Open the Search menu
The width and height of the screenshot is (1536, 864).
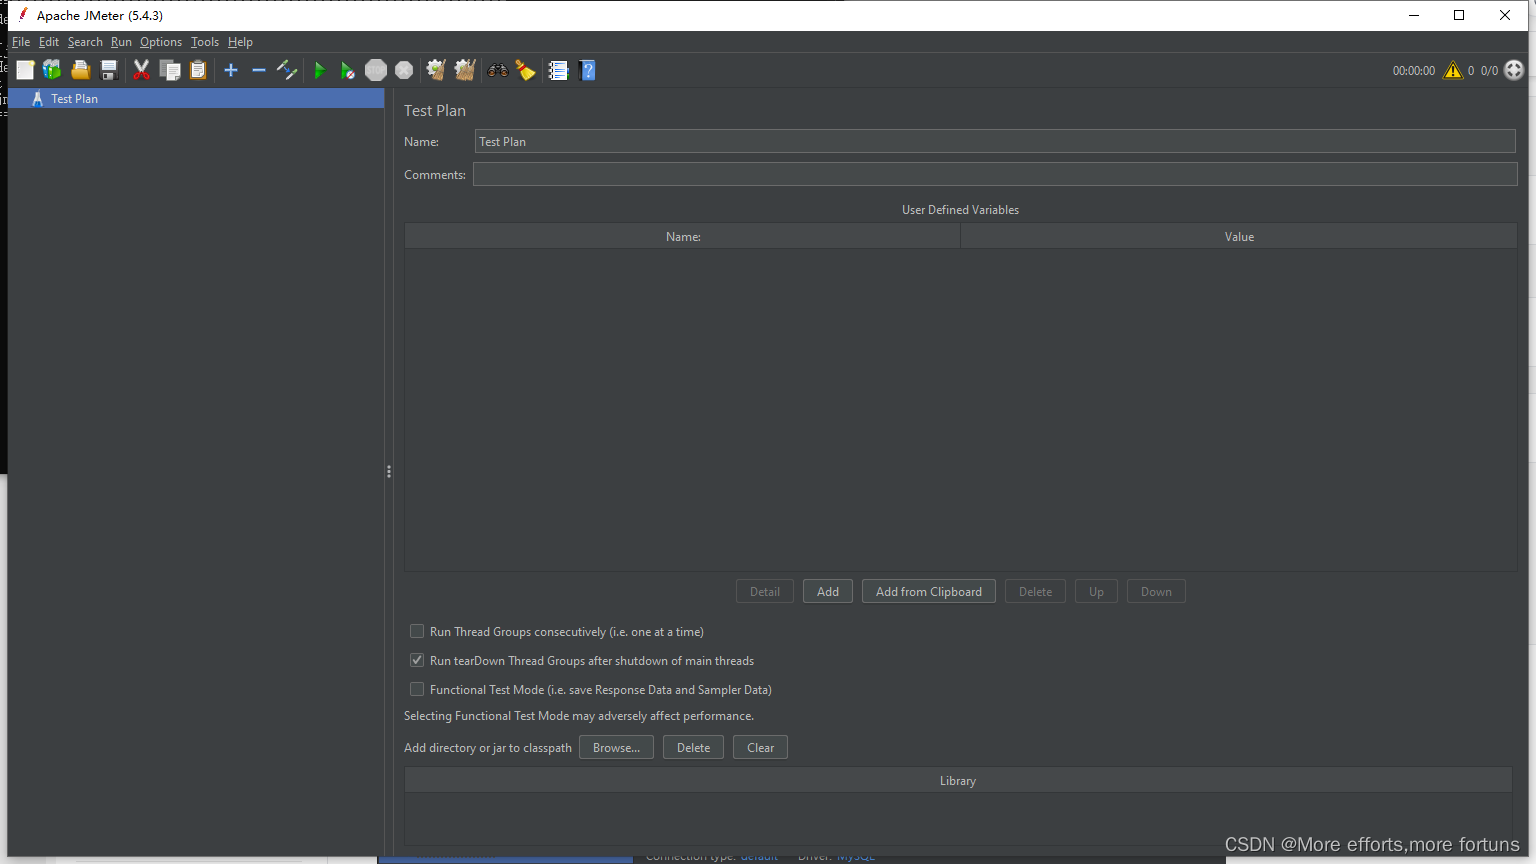(x=85, y=42)
